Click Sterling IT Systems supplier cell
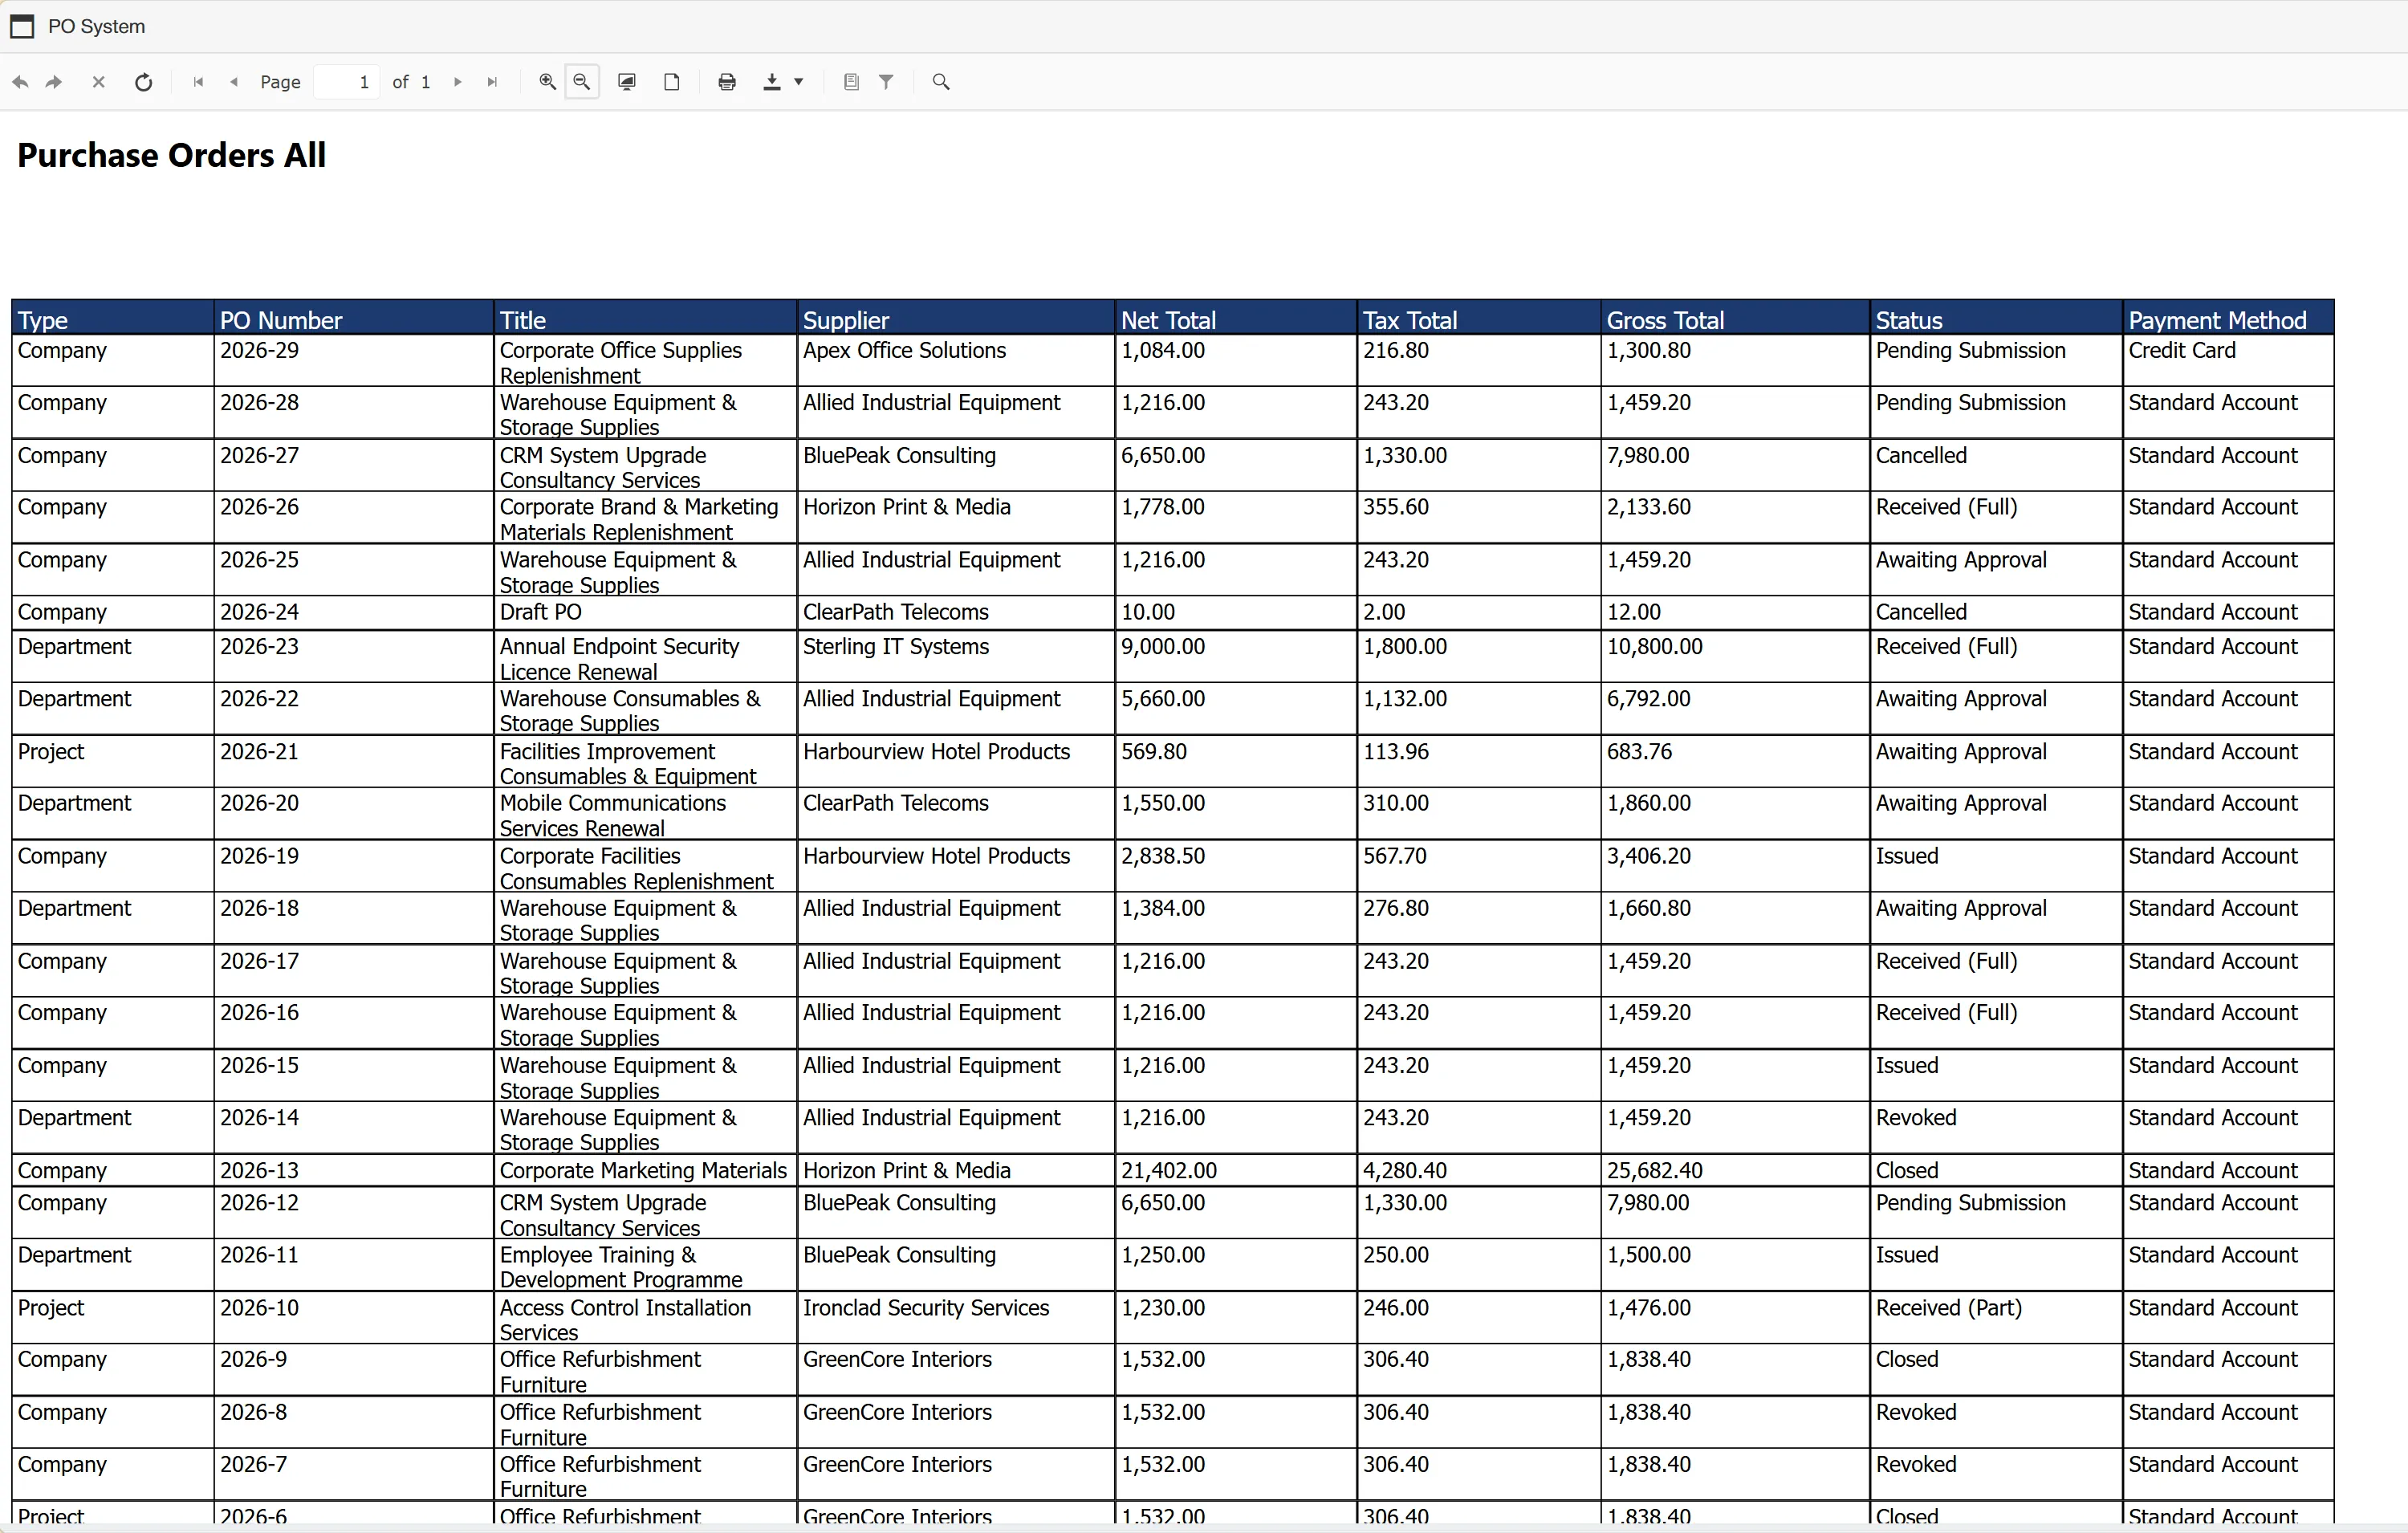This screenshot has width=2408, height=1533. coord(956,657)
